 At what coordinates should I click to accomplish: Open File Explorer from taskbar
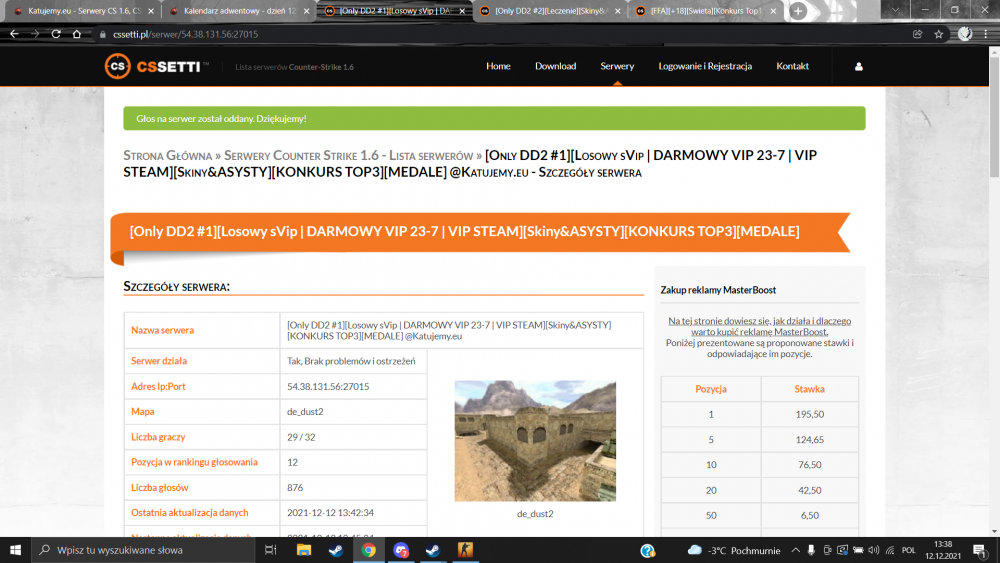(x=304, y=550)
